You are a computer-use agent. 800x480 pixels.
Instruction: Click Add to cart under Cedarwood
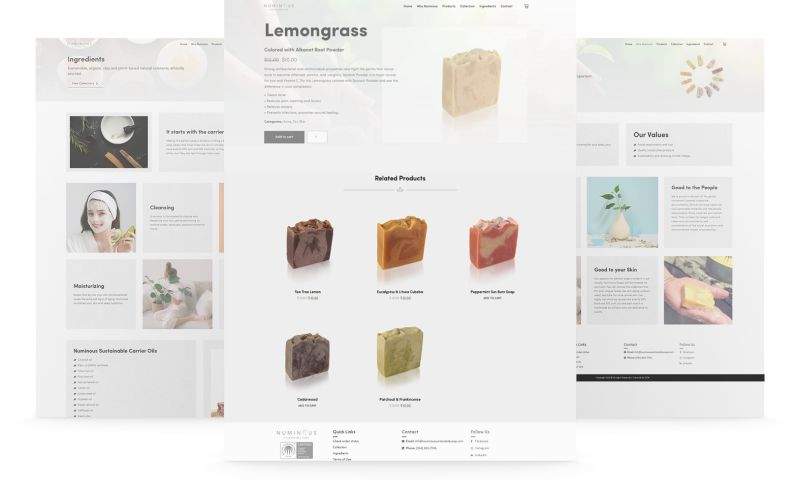click(307, 406)
